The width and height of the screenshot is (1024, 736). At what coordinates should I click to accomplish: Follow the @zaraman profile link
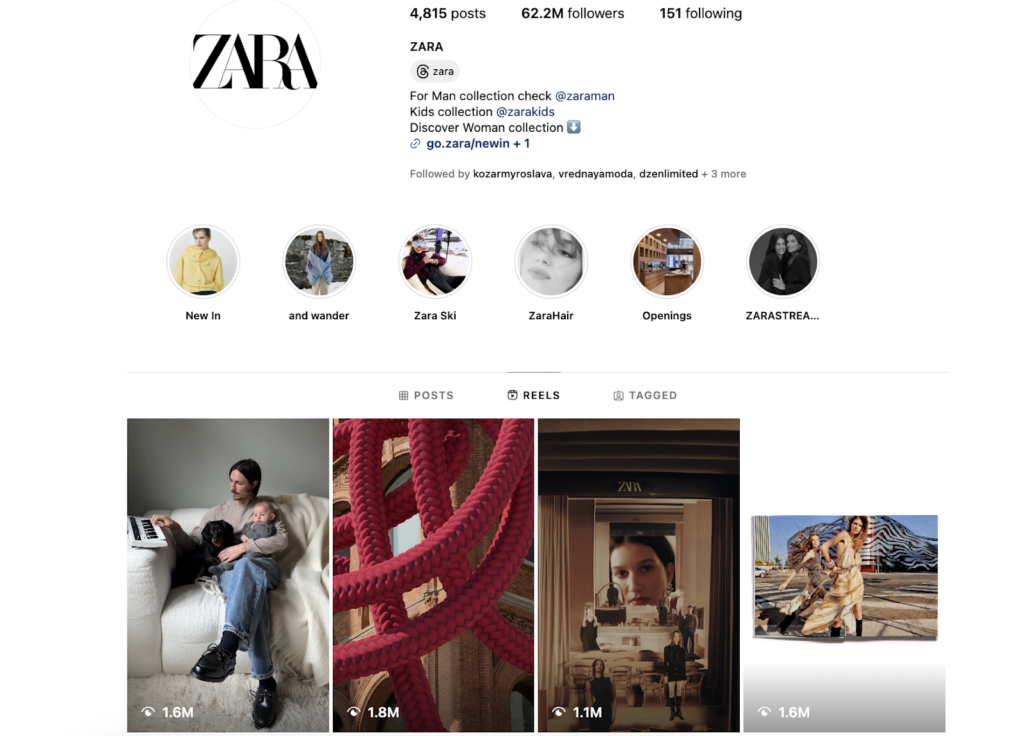pos(584,96)
